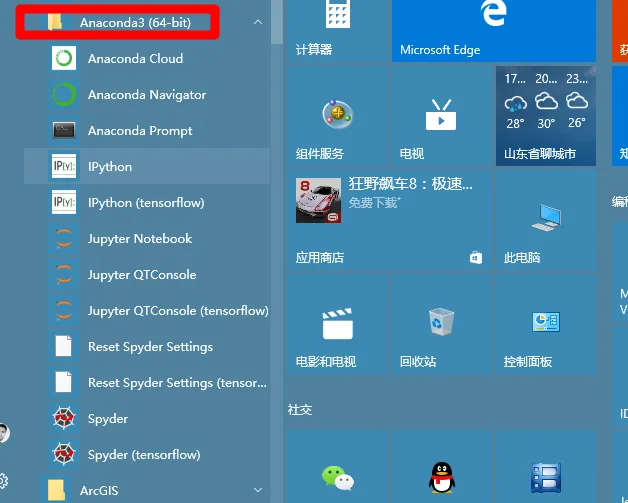
Task: Click the 社交 group heading
Action: tap(300, 410)
